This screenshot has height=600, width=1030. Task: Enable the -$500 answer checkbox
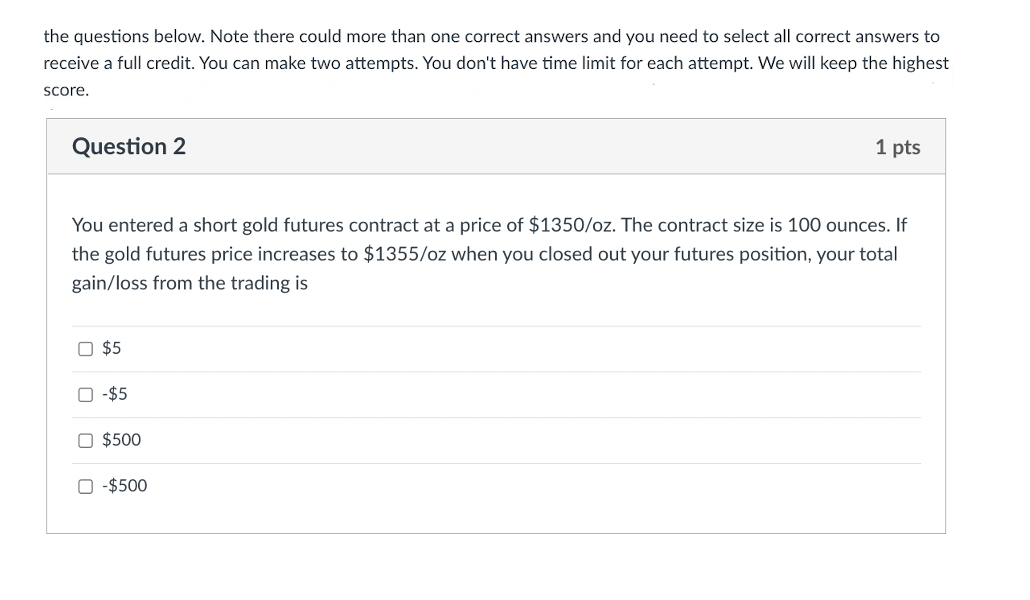85,486
